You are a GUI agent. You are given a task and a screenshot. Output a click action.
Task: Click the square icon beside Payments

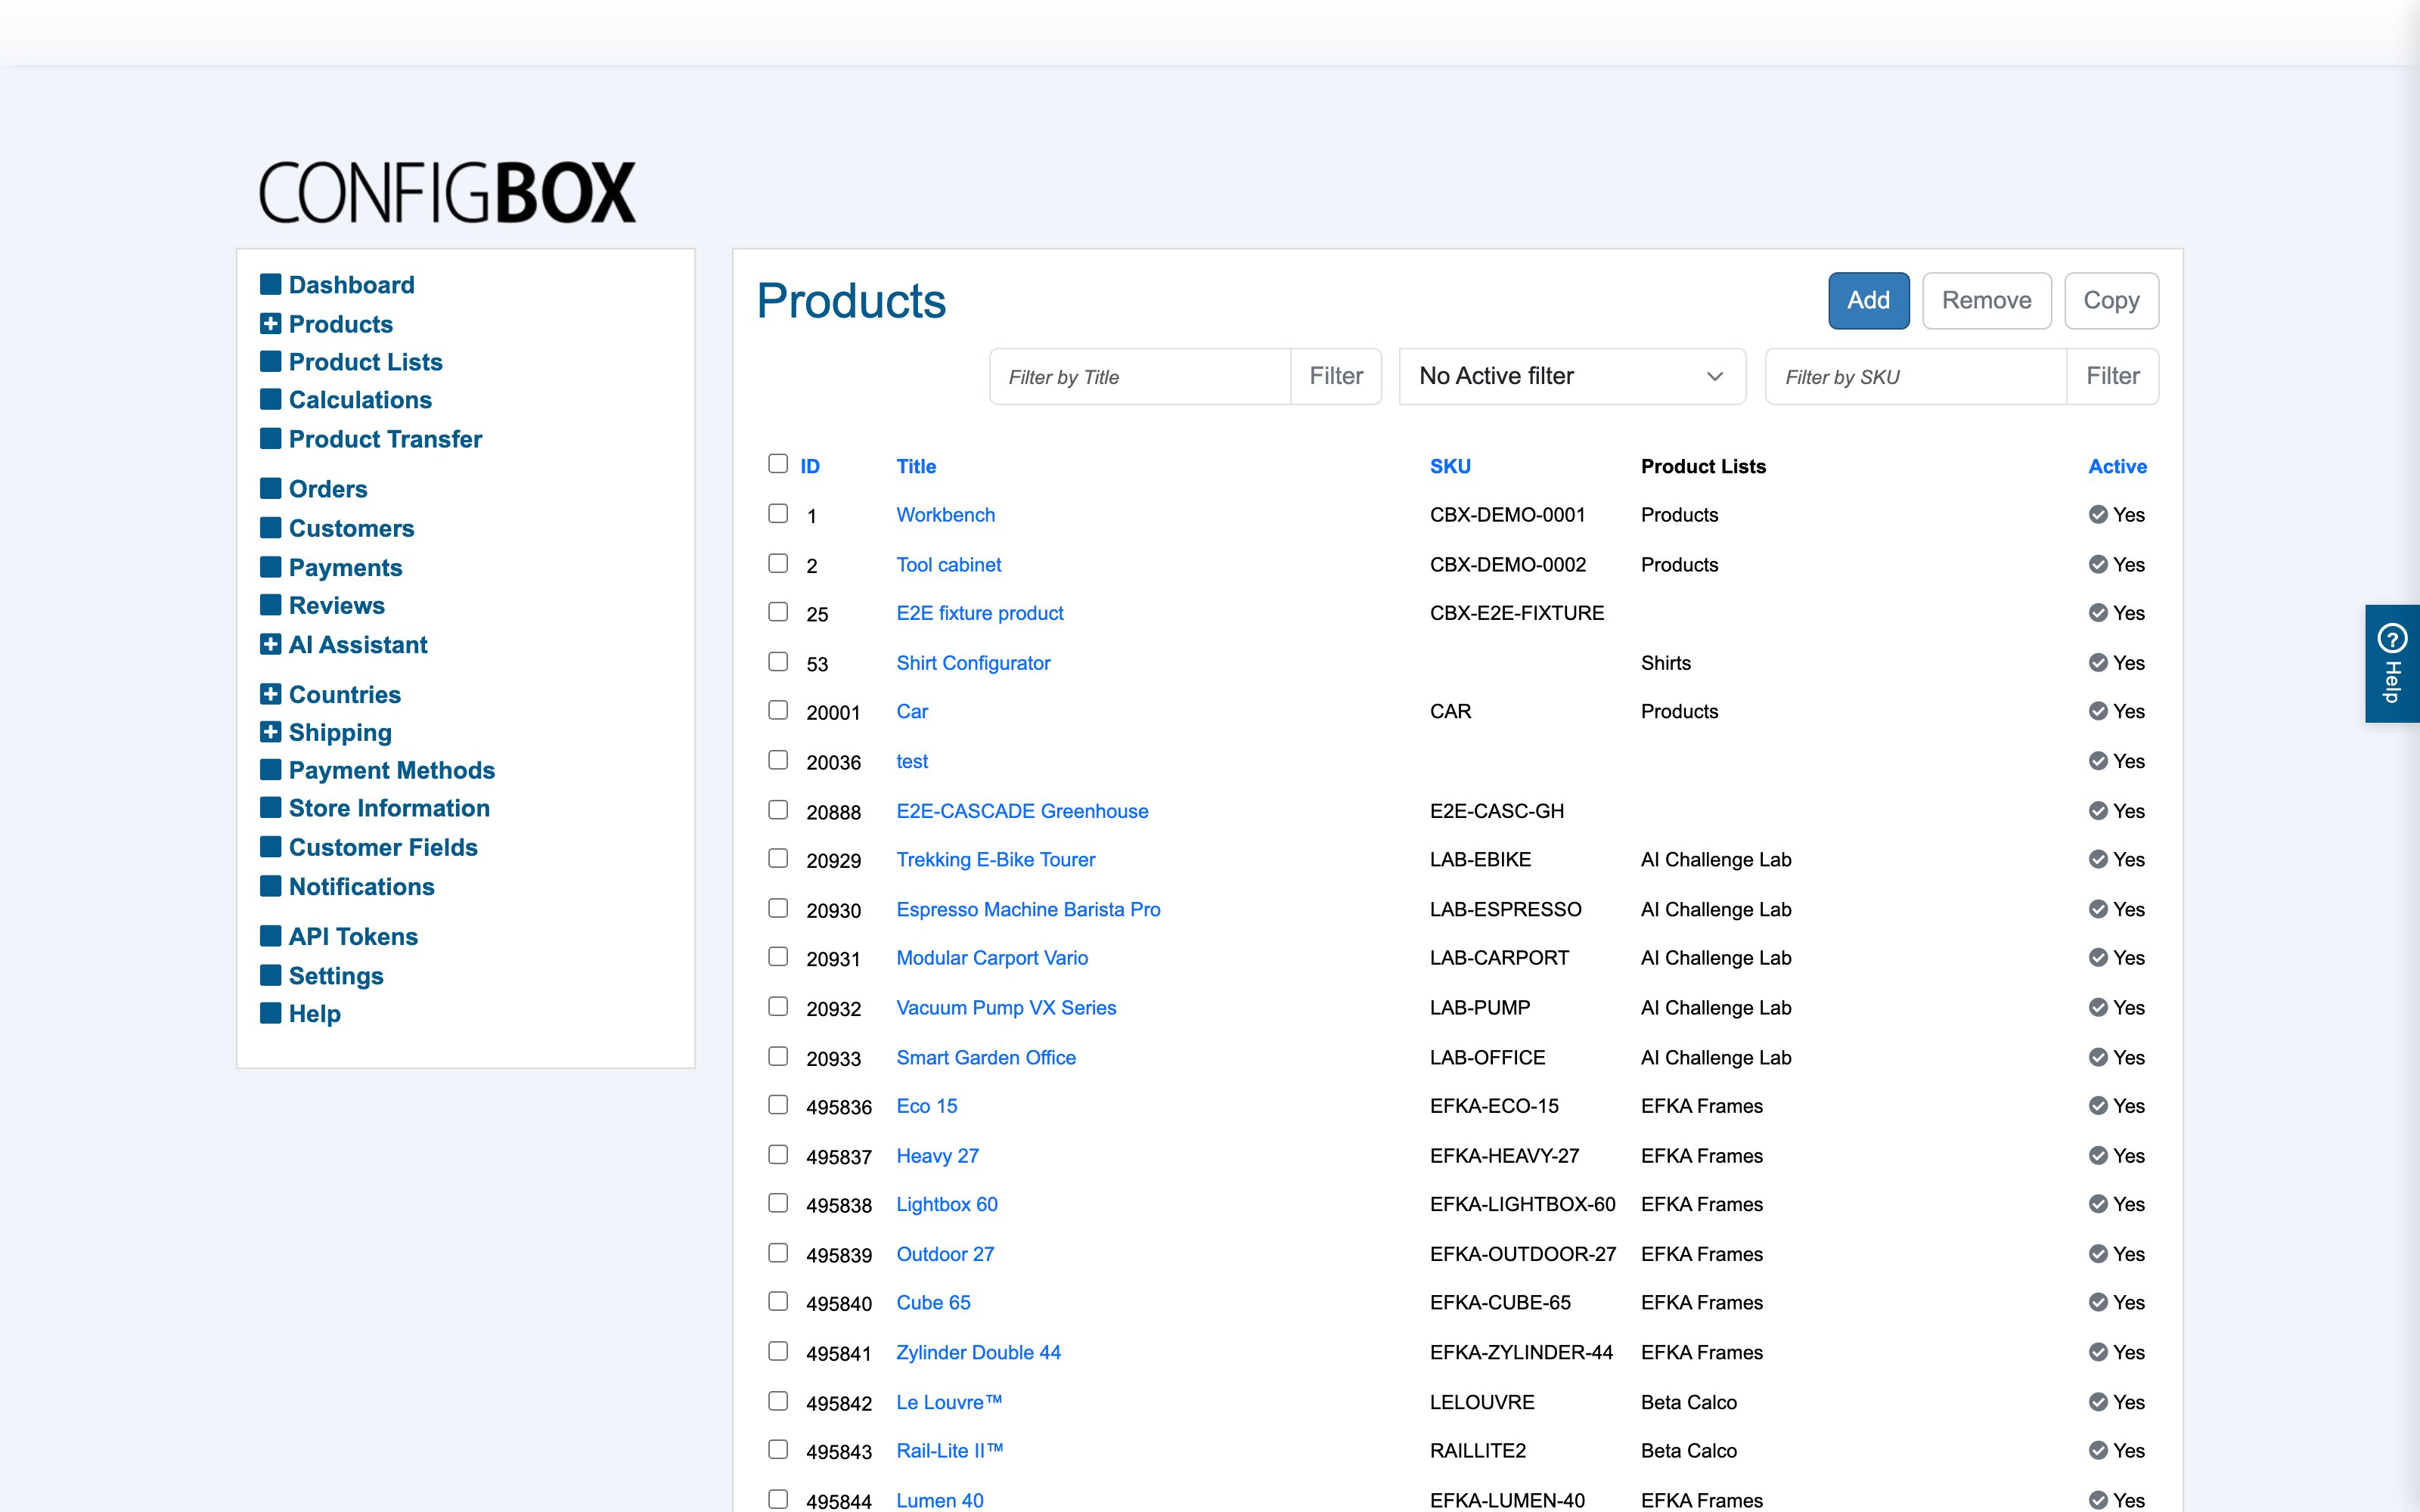(270, 567)
